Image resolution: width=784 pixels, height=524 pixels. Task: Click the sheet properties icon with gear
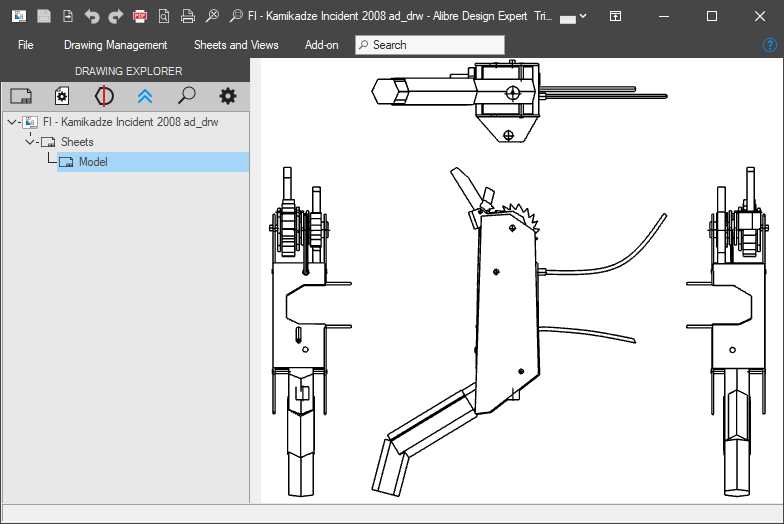coord(62,96)
